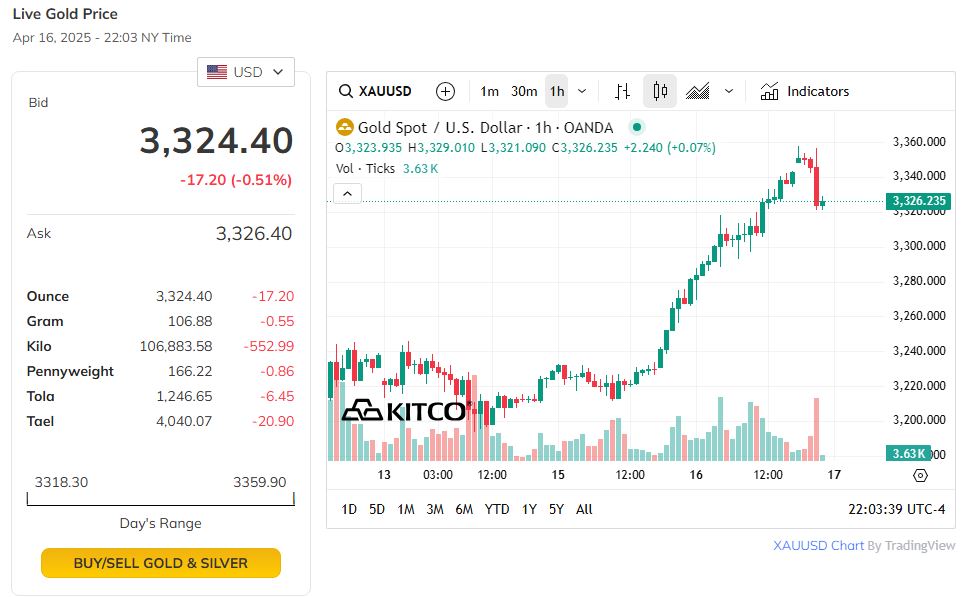Select the candlestick chart style icon

click(x=660, y=91)
